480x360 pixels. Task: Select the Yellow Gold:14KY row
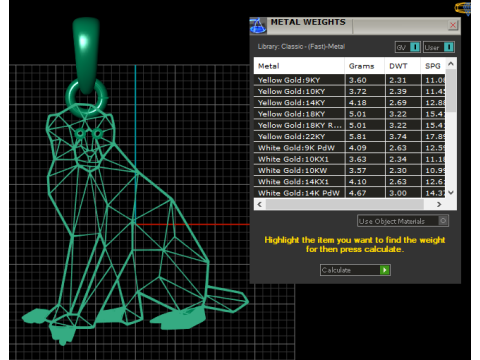click(x=350, y=103)
